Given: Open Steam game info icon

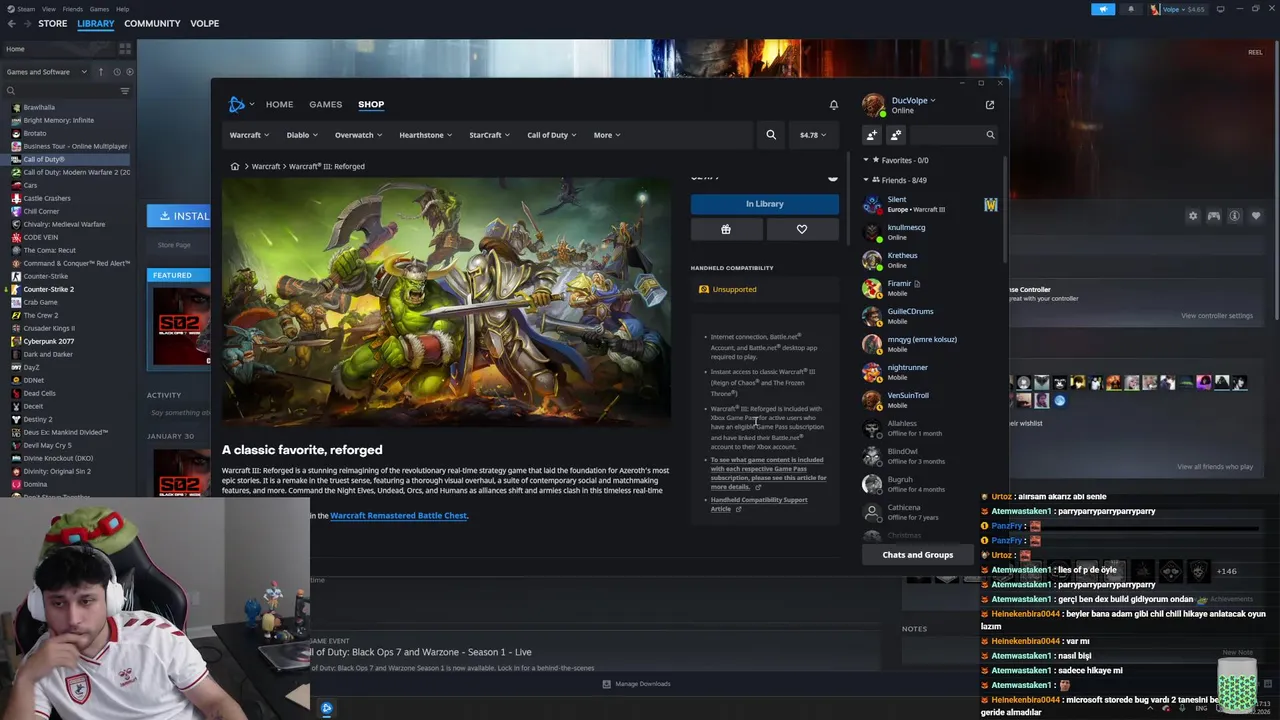Looking at the screenshot, I should click(x=1235, y=216).
